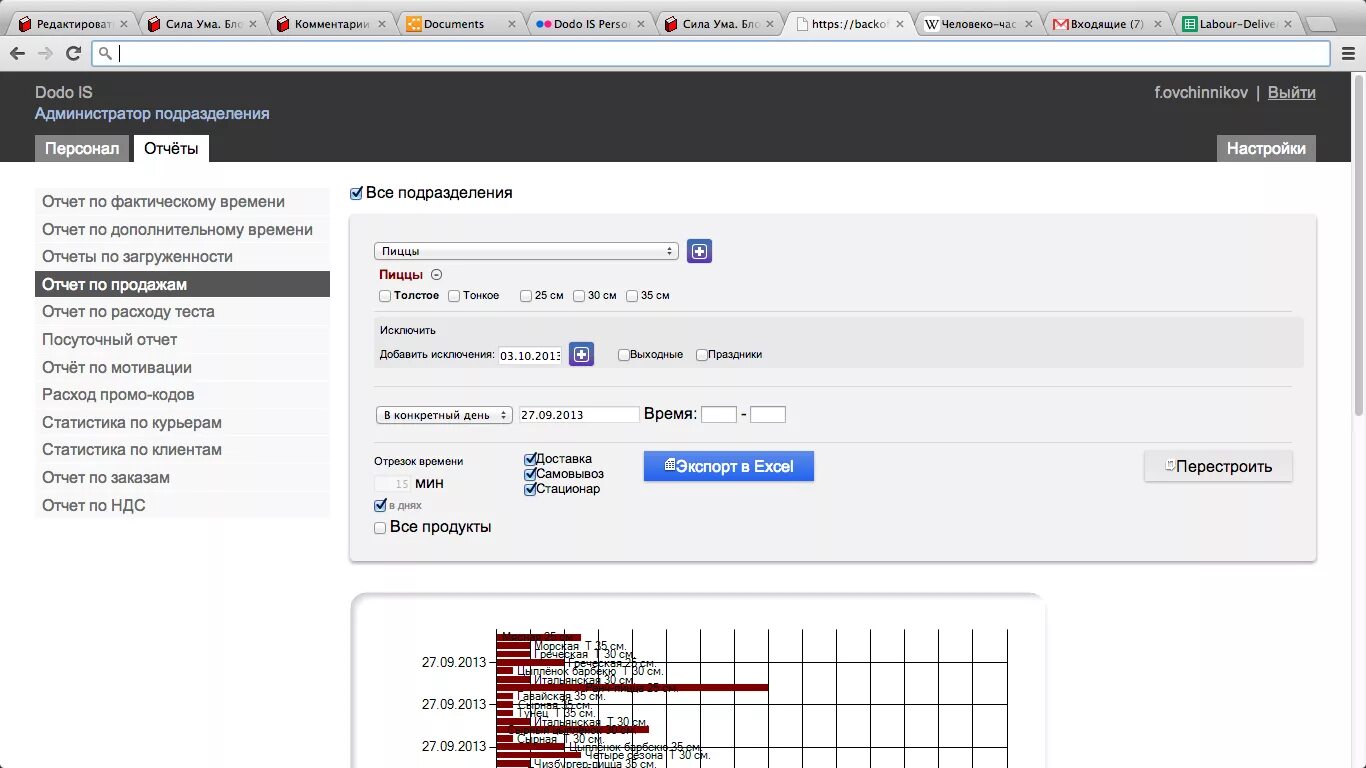Viewport: 1366px width, 768px height.
Task: Toggle the в днях checkbox
Action: click(x=380, y=505)
